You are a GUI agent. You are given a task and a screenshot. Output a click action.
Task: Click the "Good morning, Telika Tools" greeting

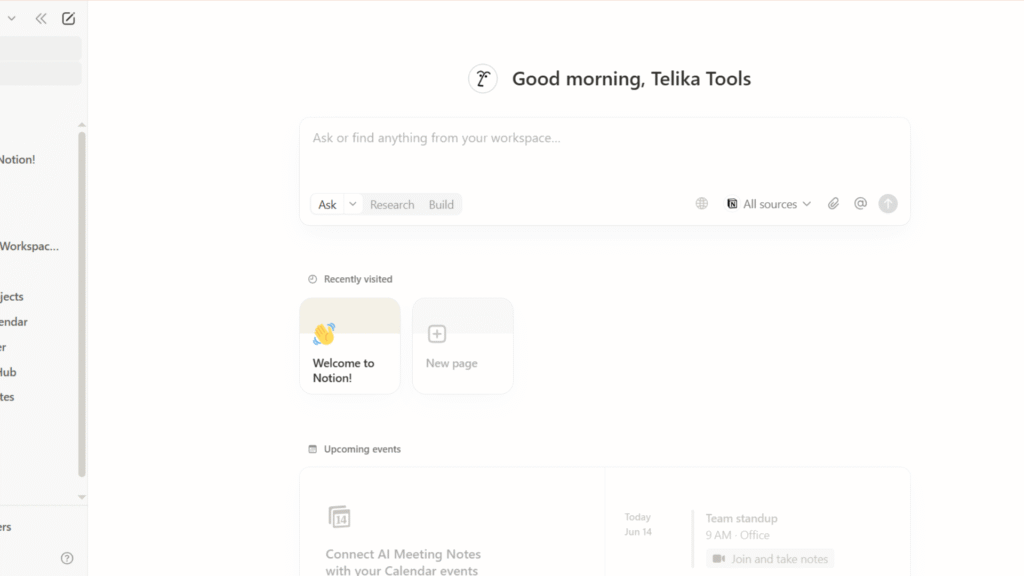pyautogui.click(x=631, y=79)
